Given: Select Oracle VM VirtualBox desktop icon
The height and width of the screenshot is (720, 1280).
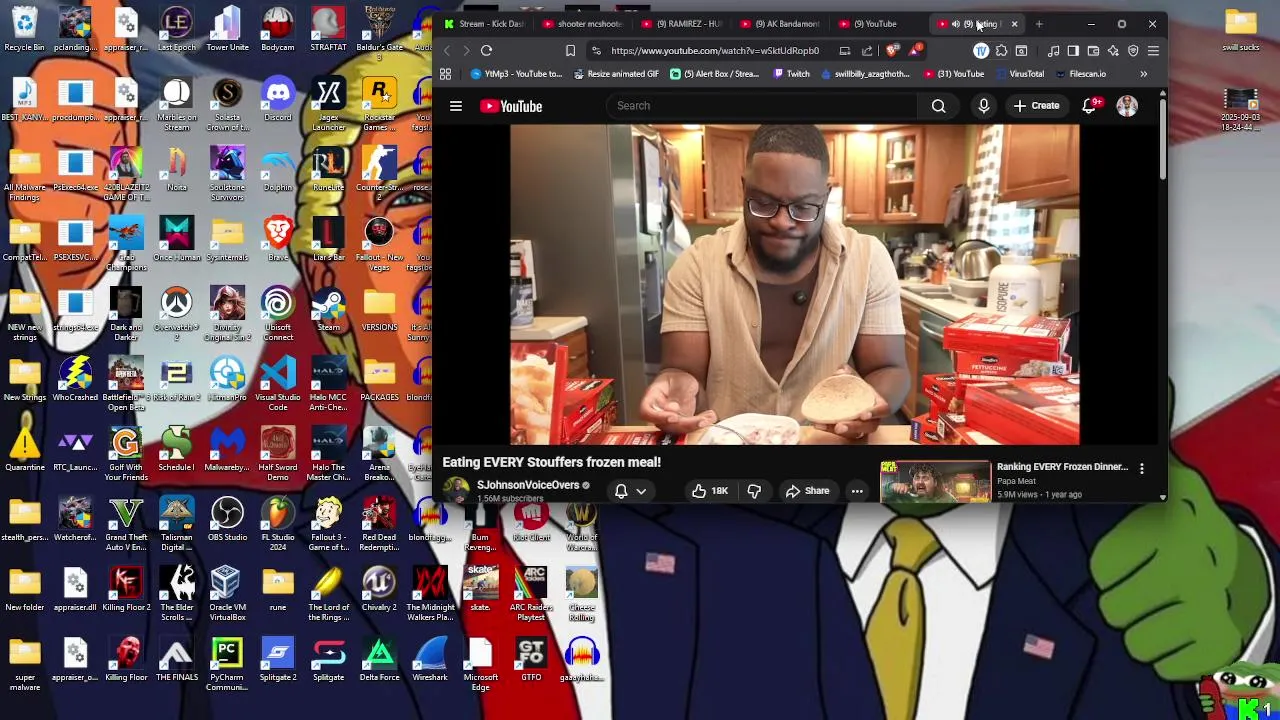Looking at the screenshot, I should point(227,594).
